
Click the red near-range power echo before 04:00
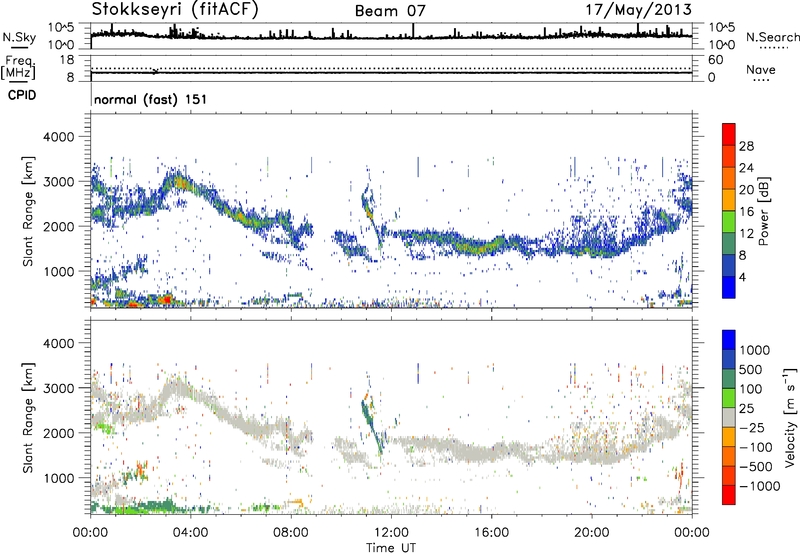[x=165, y=299]
